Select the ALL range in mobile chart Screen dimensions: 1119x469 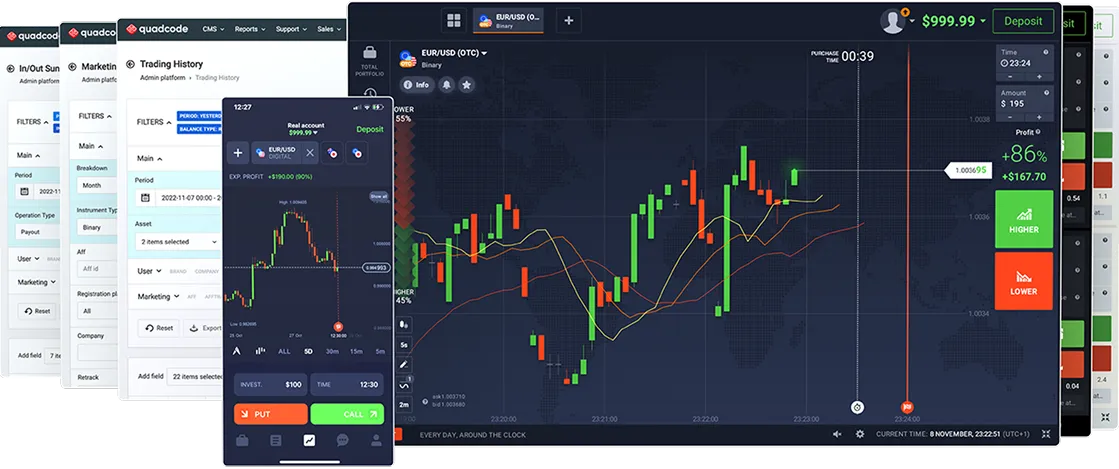(x=284, y=351)
